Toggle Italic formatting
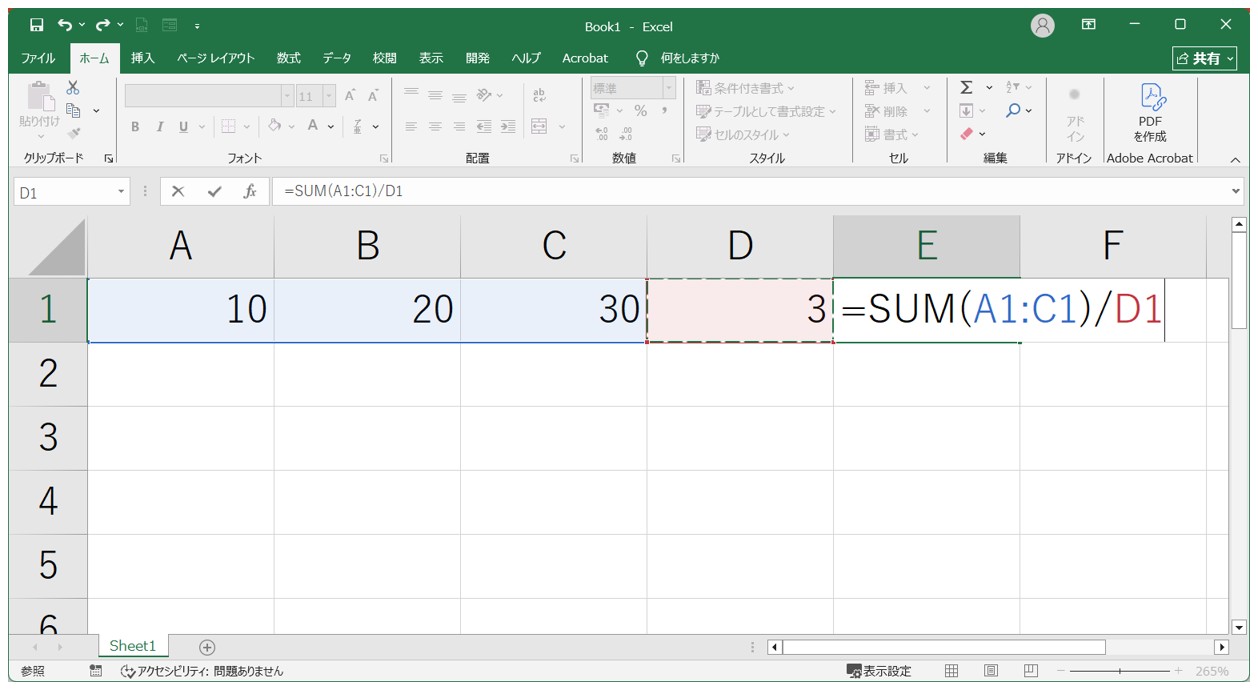1258x689 pixels. pos(159,126)
